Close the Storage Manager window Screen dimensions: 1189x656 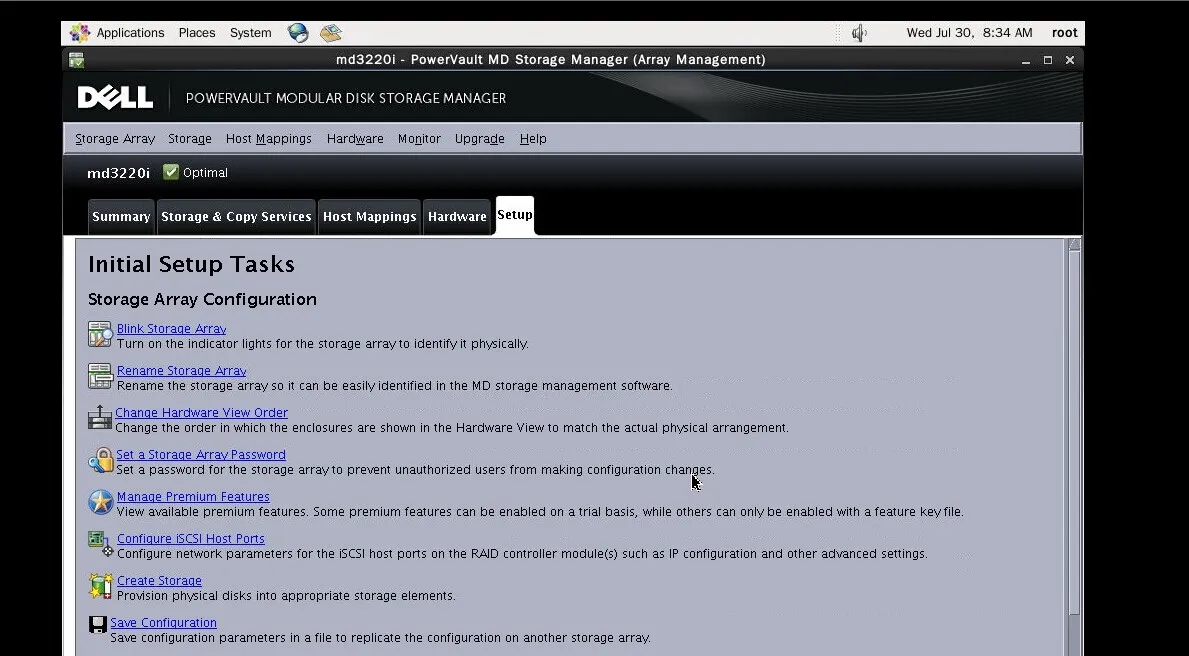click(x=1070, y=60)
